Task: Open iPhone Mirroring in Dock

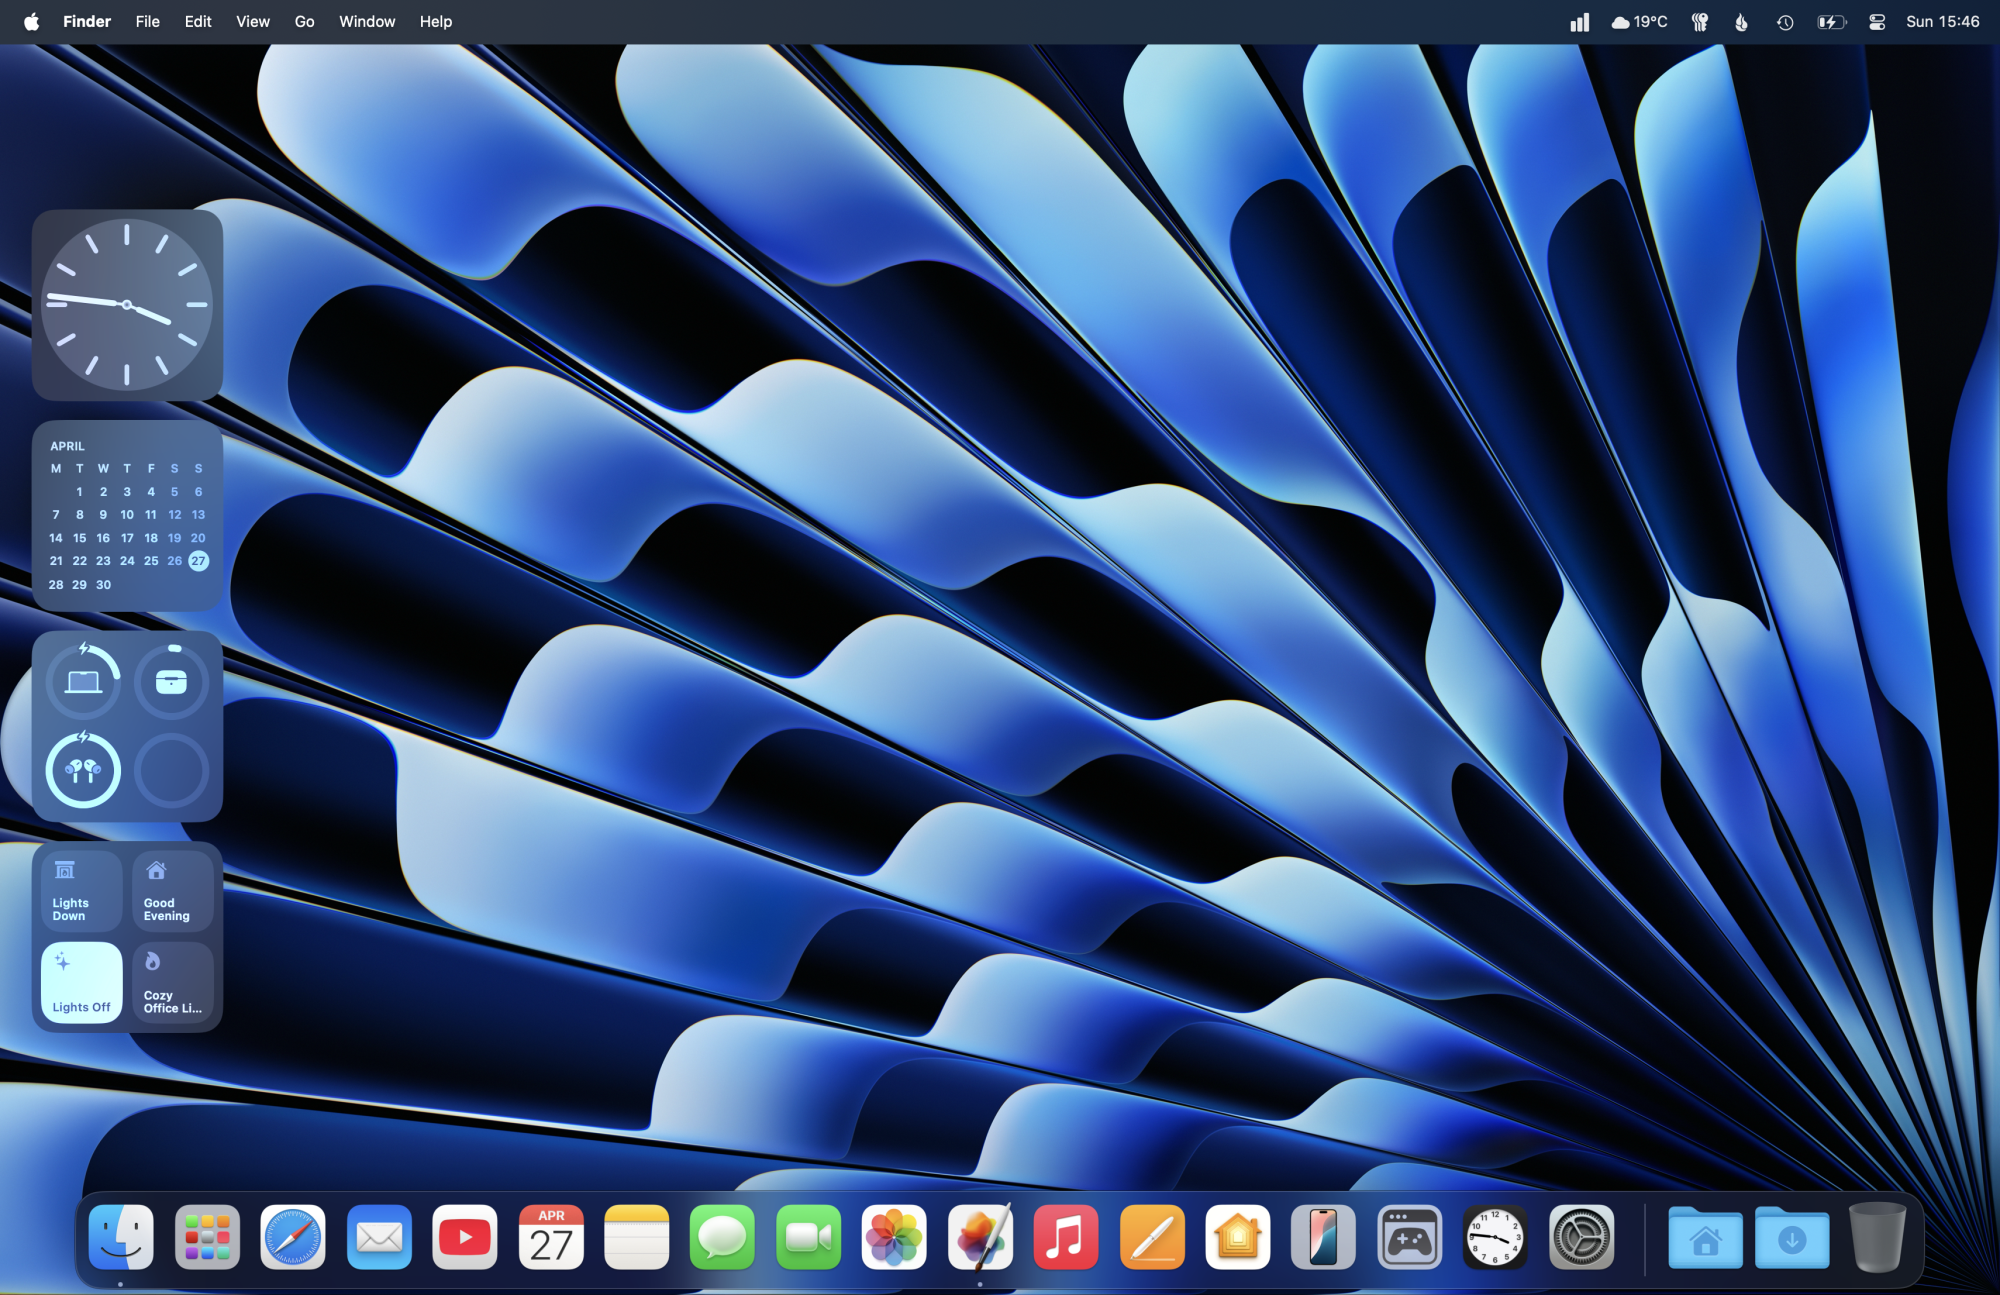Action: tap(1323, 1238)
